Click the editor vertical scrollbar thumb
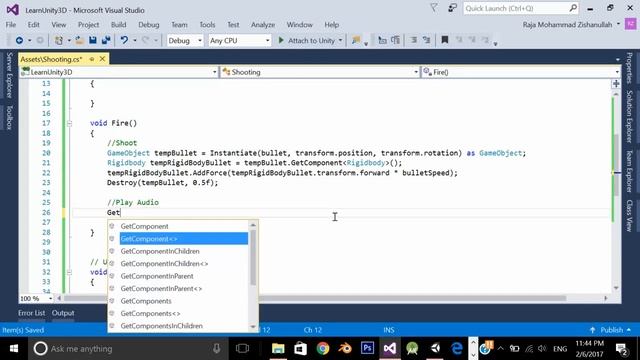Image resolution: width=640 pixels, height=360 pixels. (616, 165)
